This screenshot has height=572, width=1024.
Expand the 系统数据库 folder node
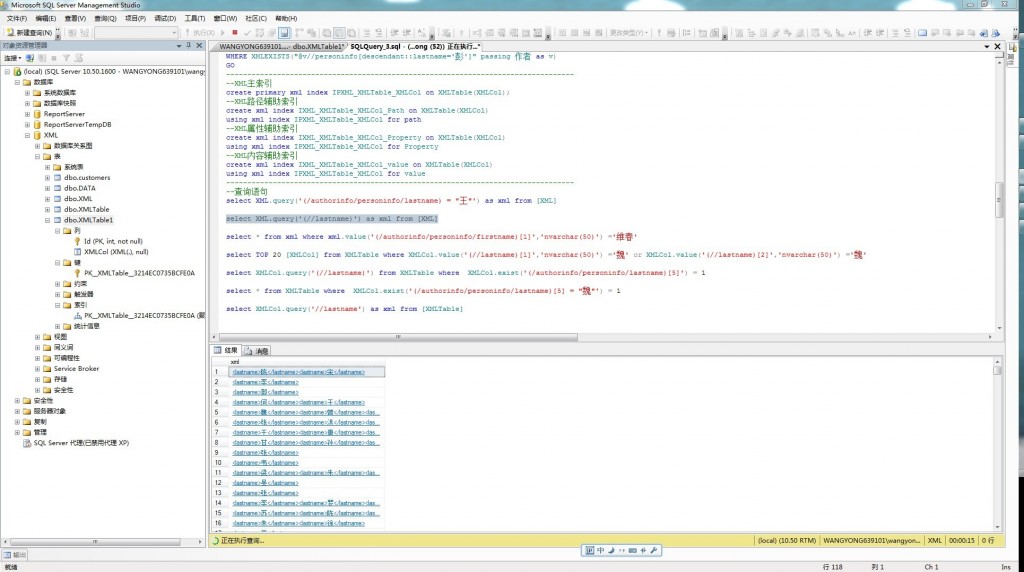(x=27, y=93)
